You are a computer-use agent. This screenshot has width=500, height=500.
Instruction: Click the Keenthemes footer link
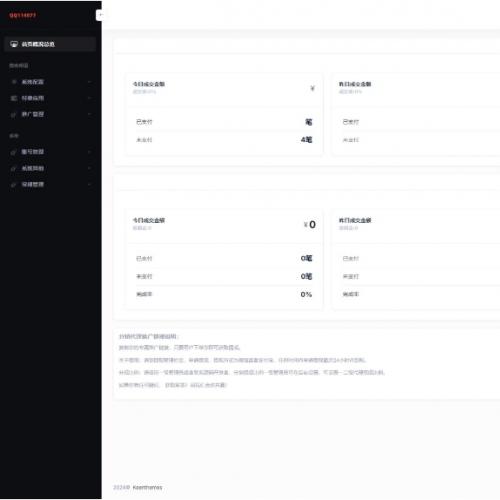[147, 487]
